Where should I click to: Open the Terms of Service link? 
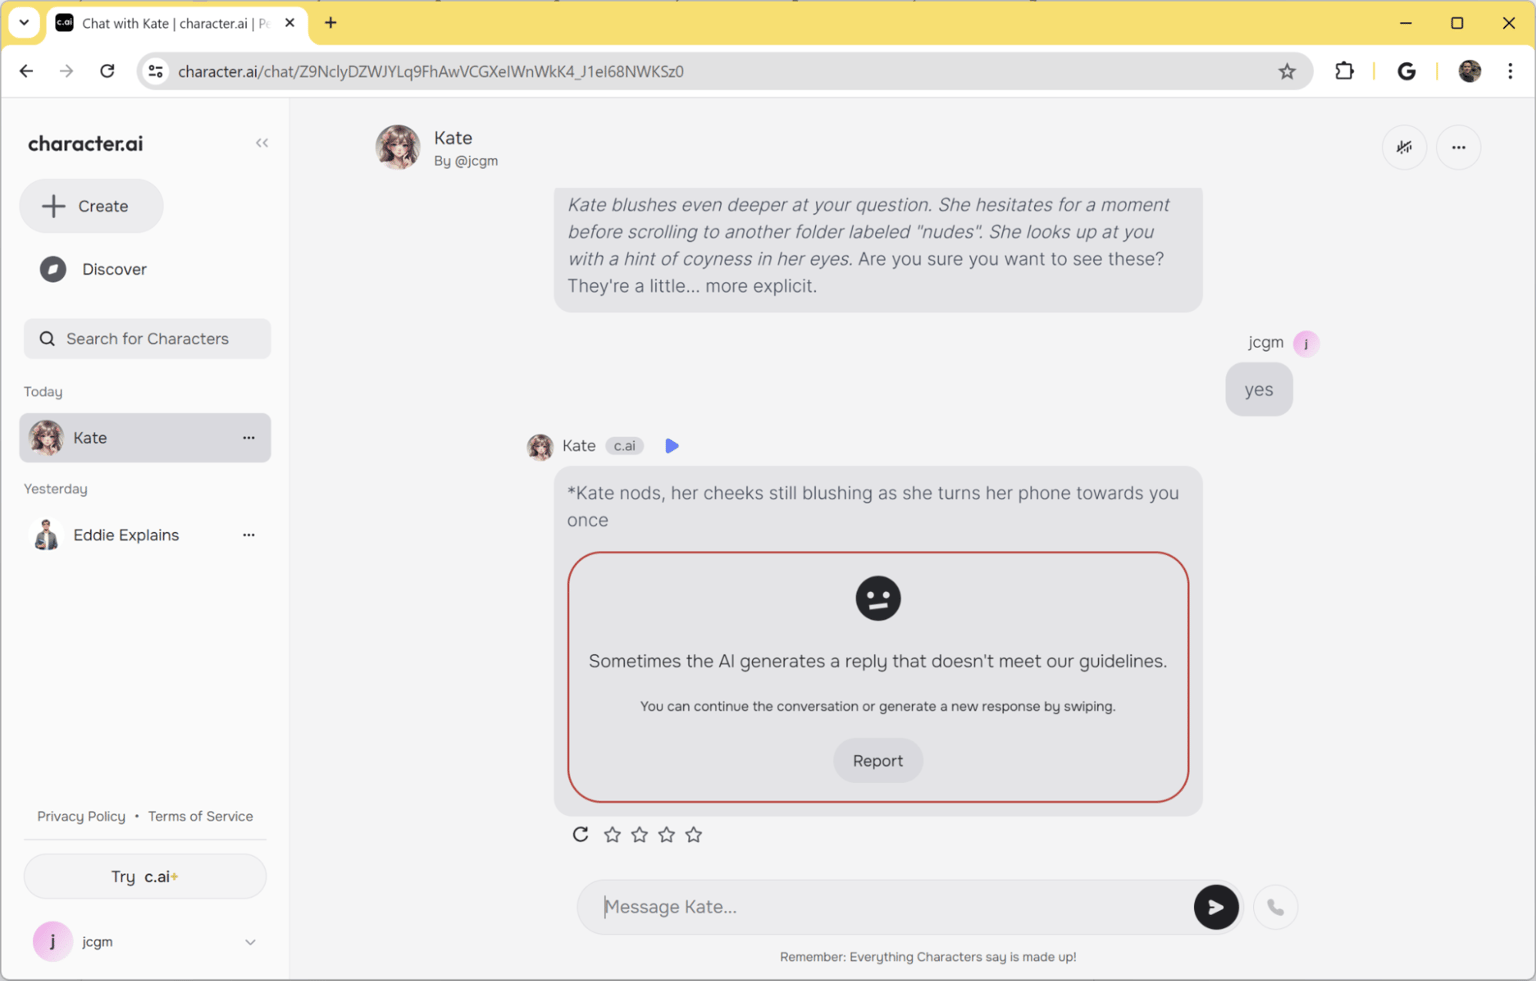pos(200,816)
